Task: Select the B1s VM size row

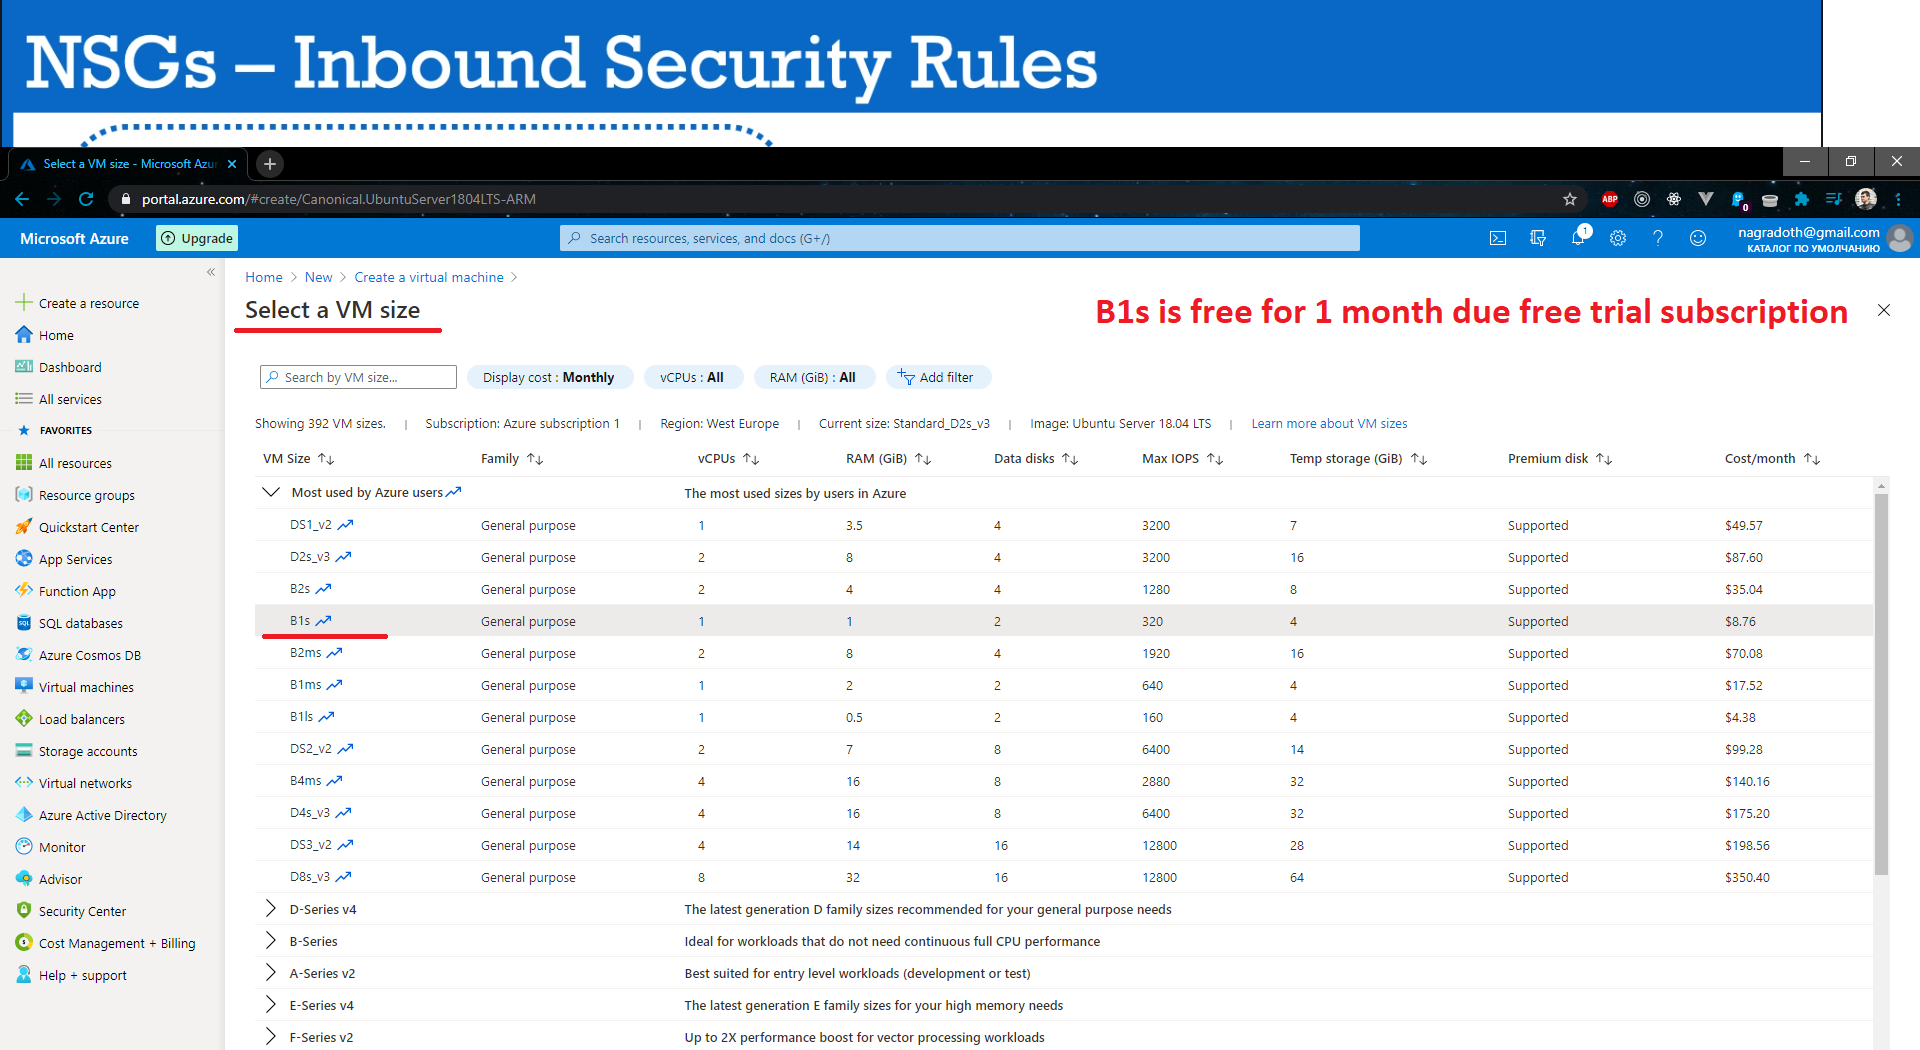Action: [x=1064, y=621]
